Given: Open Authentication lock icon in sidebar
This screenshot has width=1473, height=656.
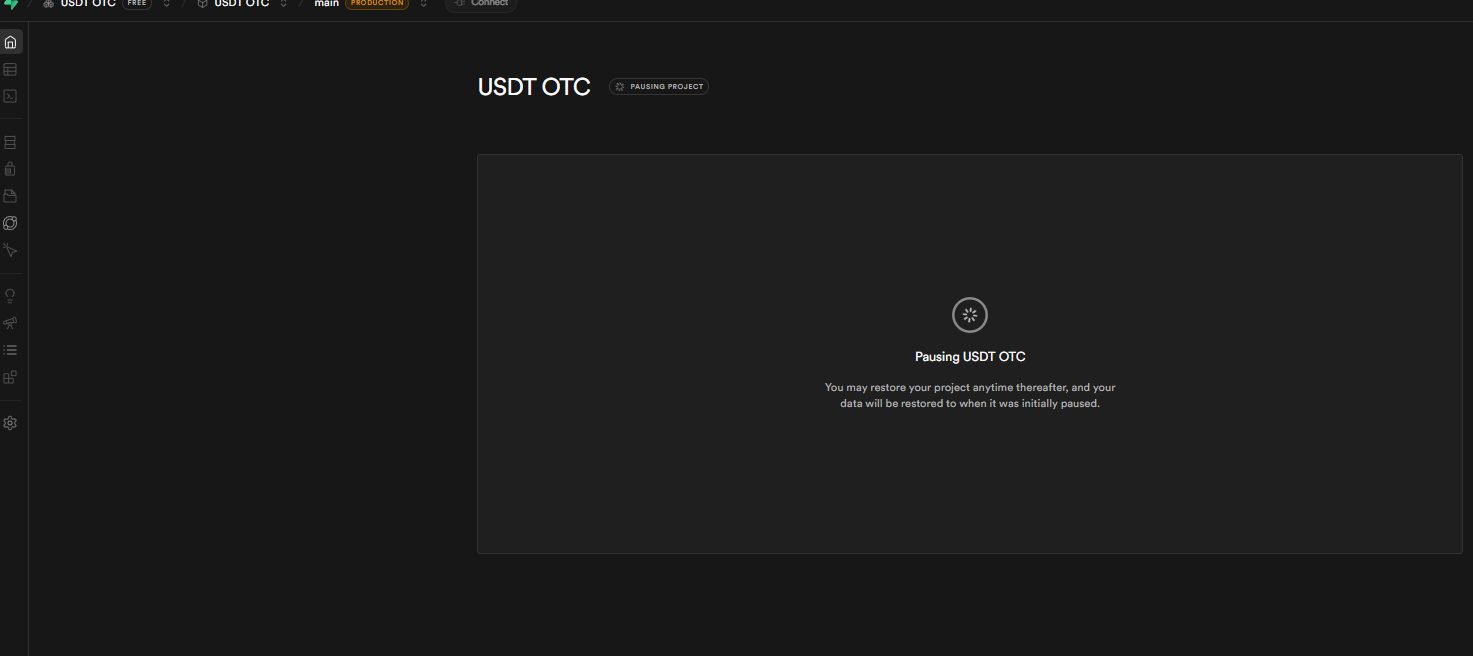Looking at the screenshot, I should 10,169.
